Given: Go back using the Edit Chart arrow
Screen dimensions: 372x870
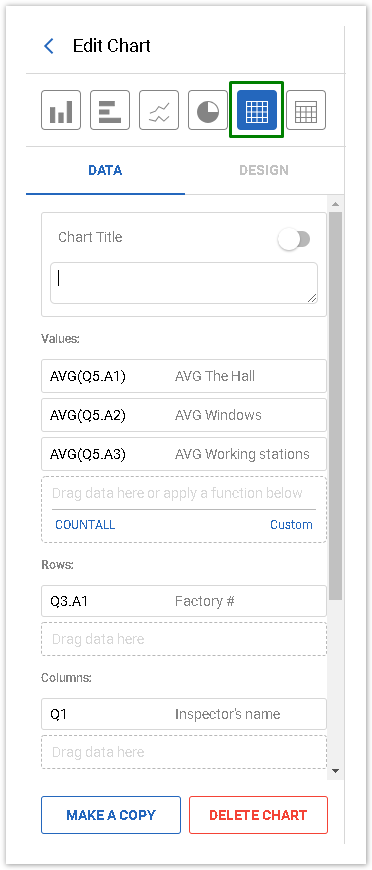Looking at the screenshot, I should tap(49, 46).
